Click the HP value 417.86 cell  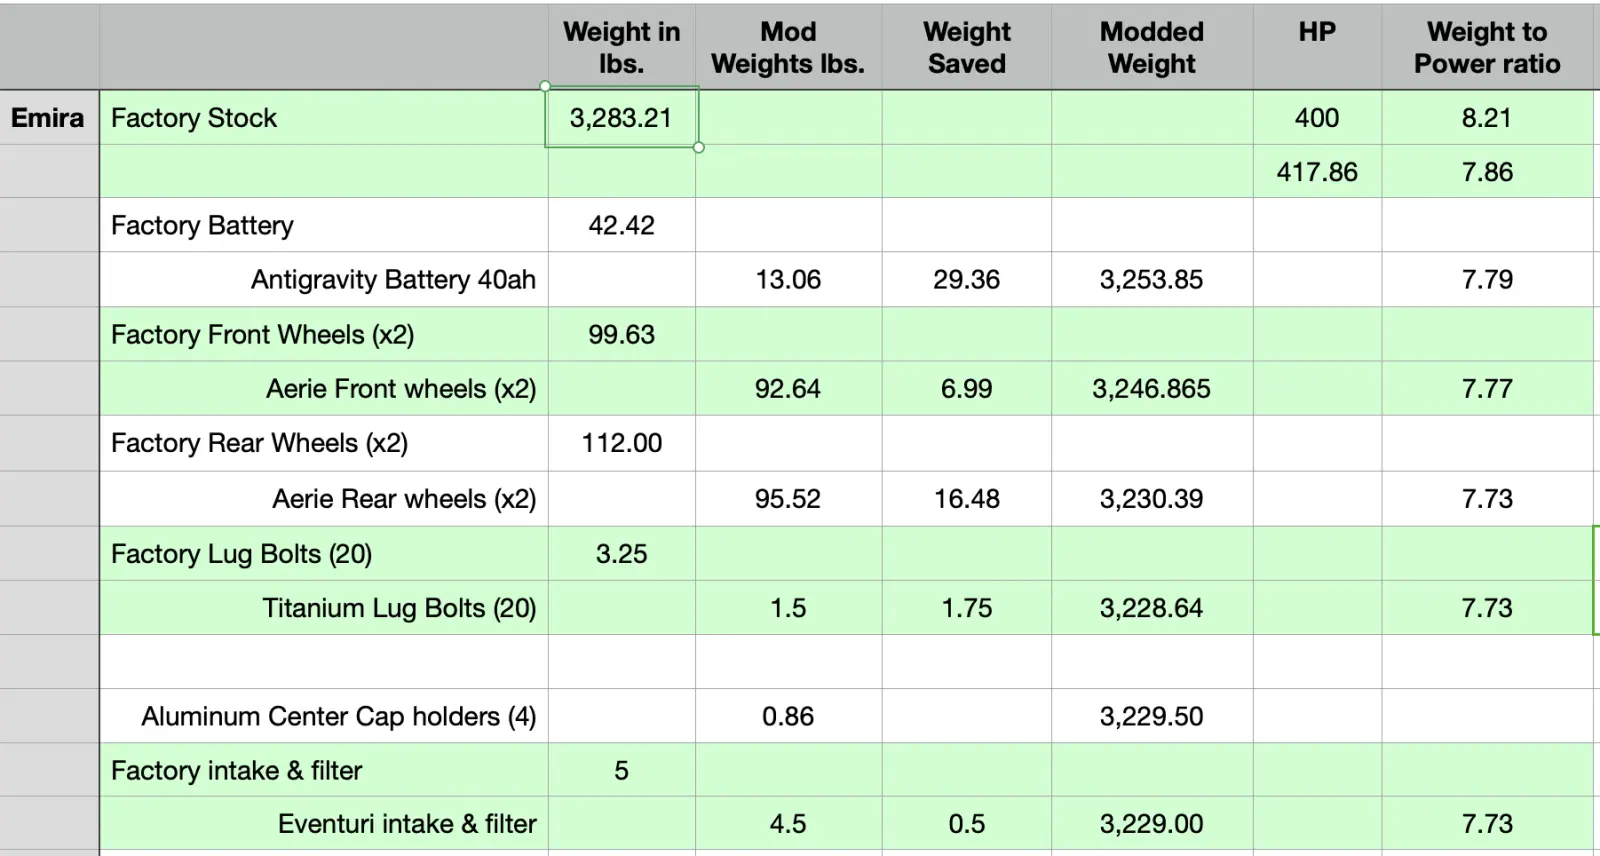1316,172
